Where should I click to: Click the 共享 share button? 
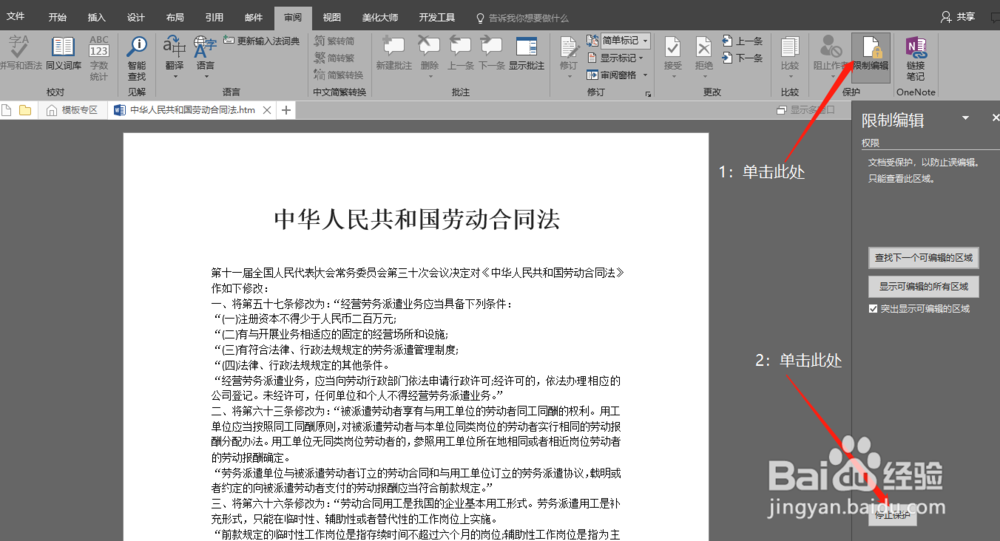958,17
